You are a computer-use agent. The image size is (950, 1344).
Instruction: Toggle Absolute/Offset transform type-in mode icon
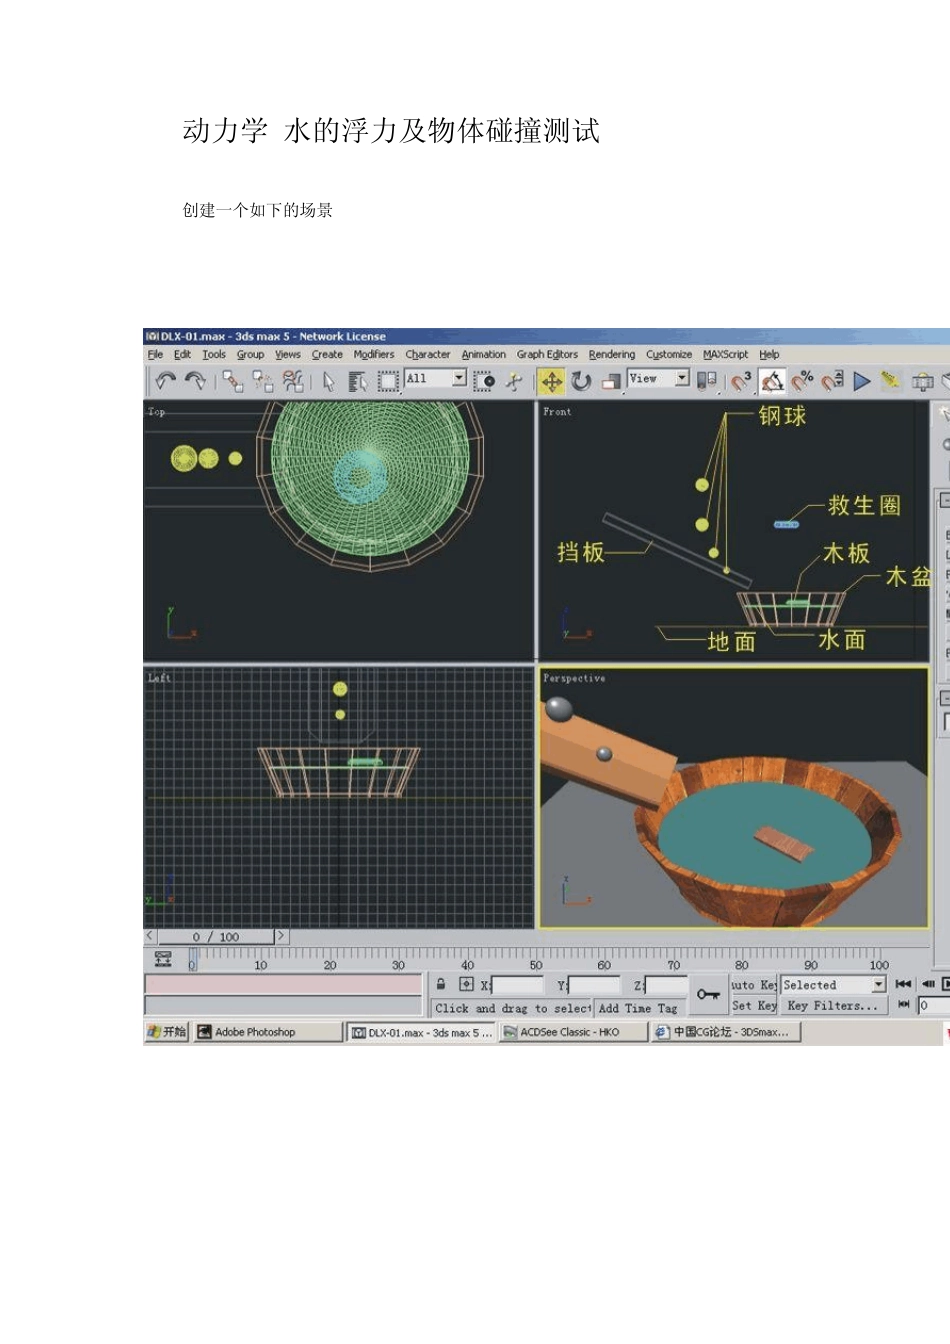click(x=466, y=985)
